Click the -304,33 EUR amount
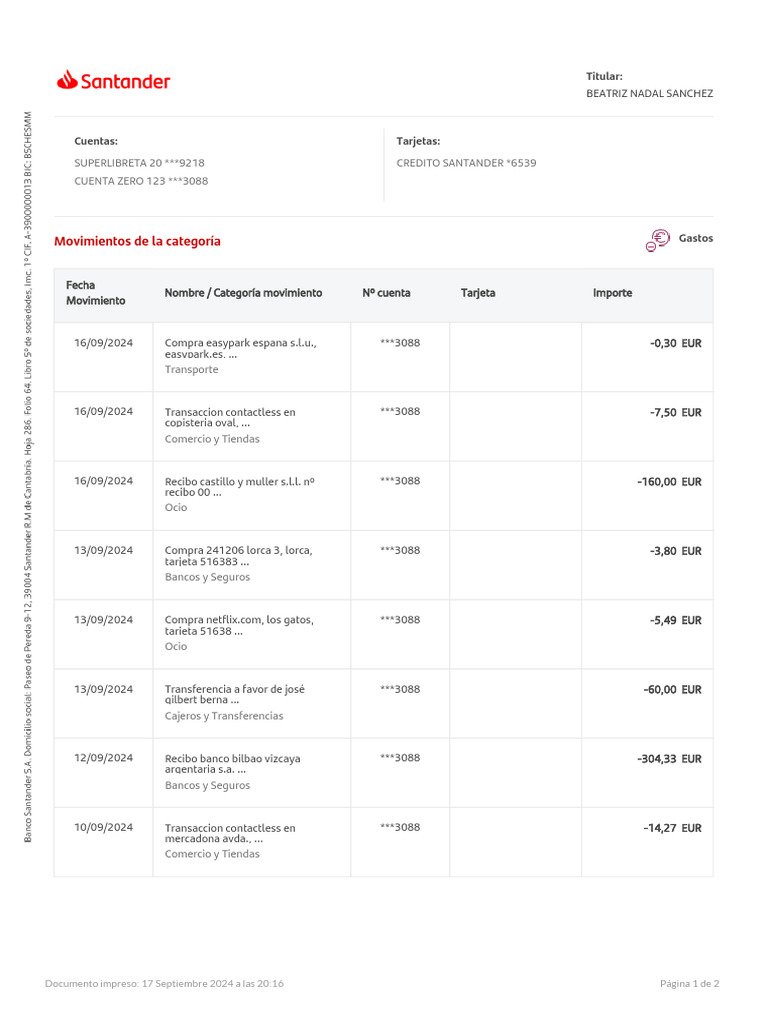This screenshot has height=1024, width=768. pos(669,759)
